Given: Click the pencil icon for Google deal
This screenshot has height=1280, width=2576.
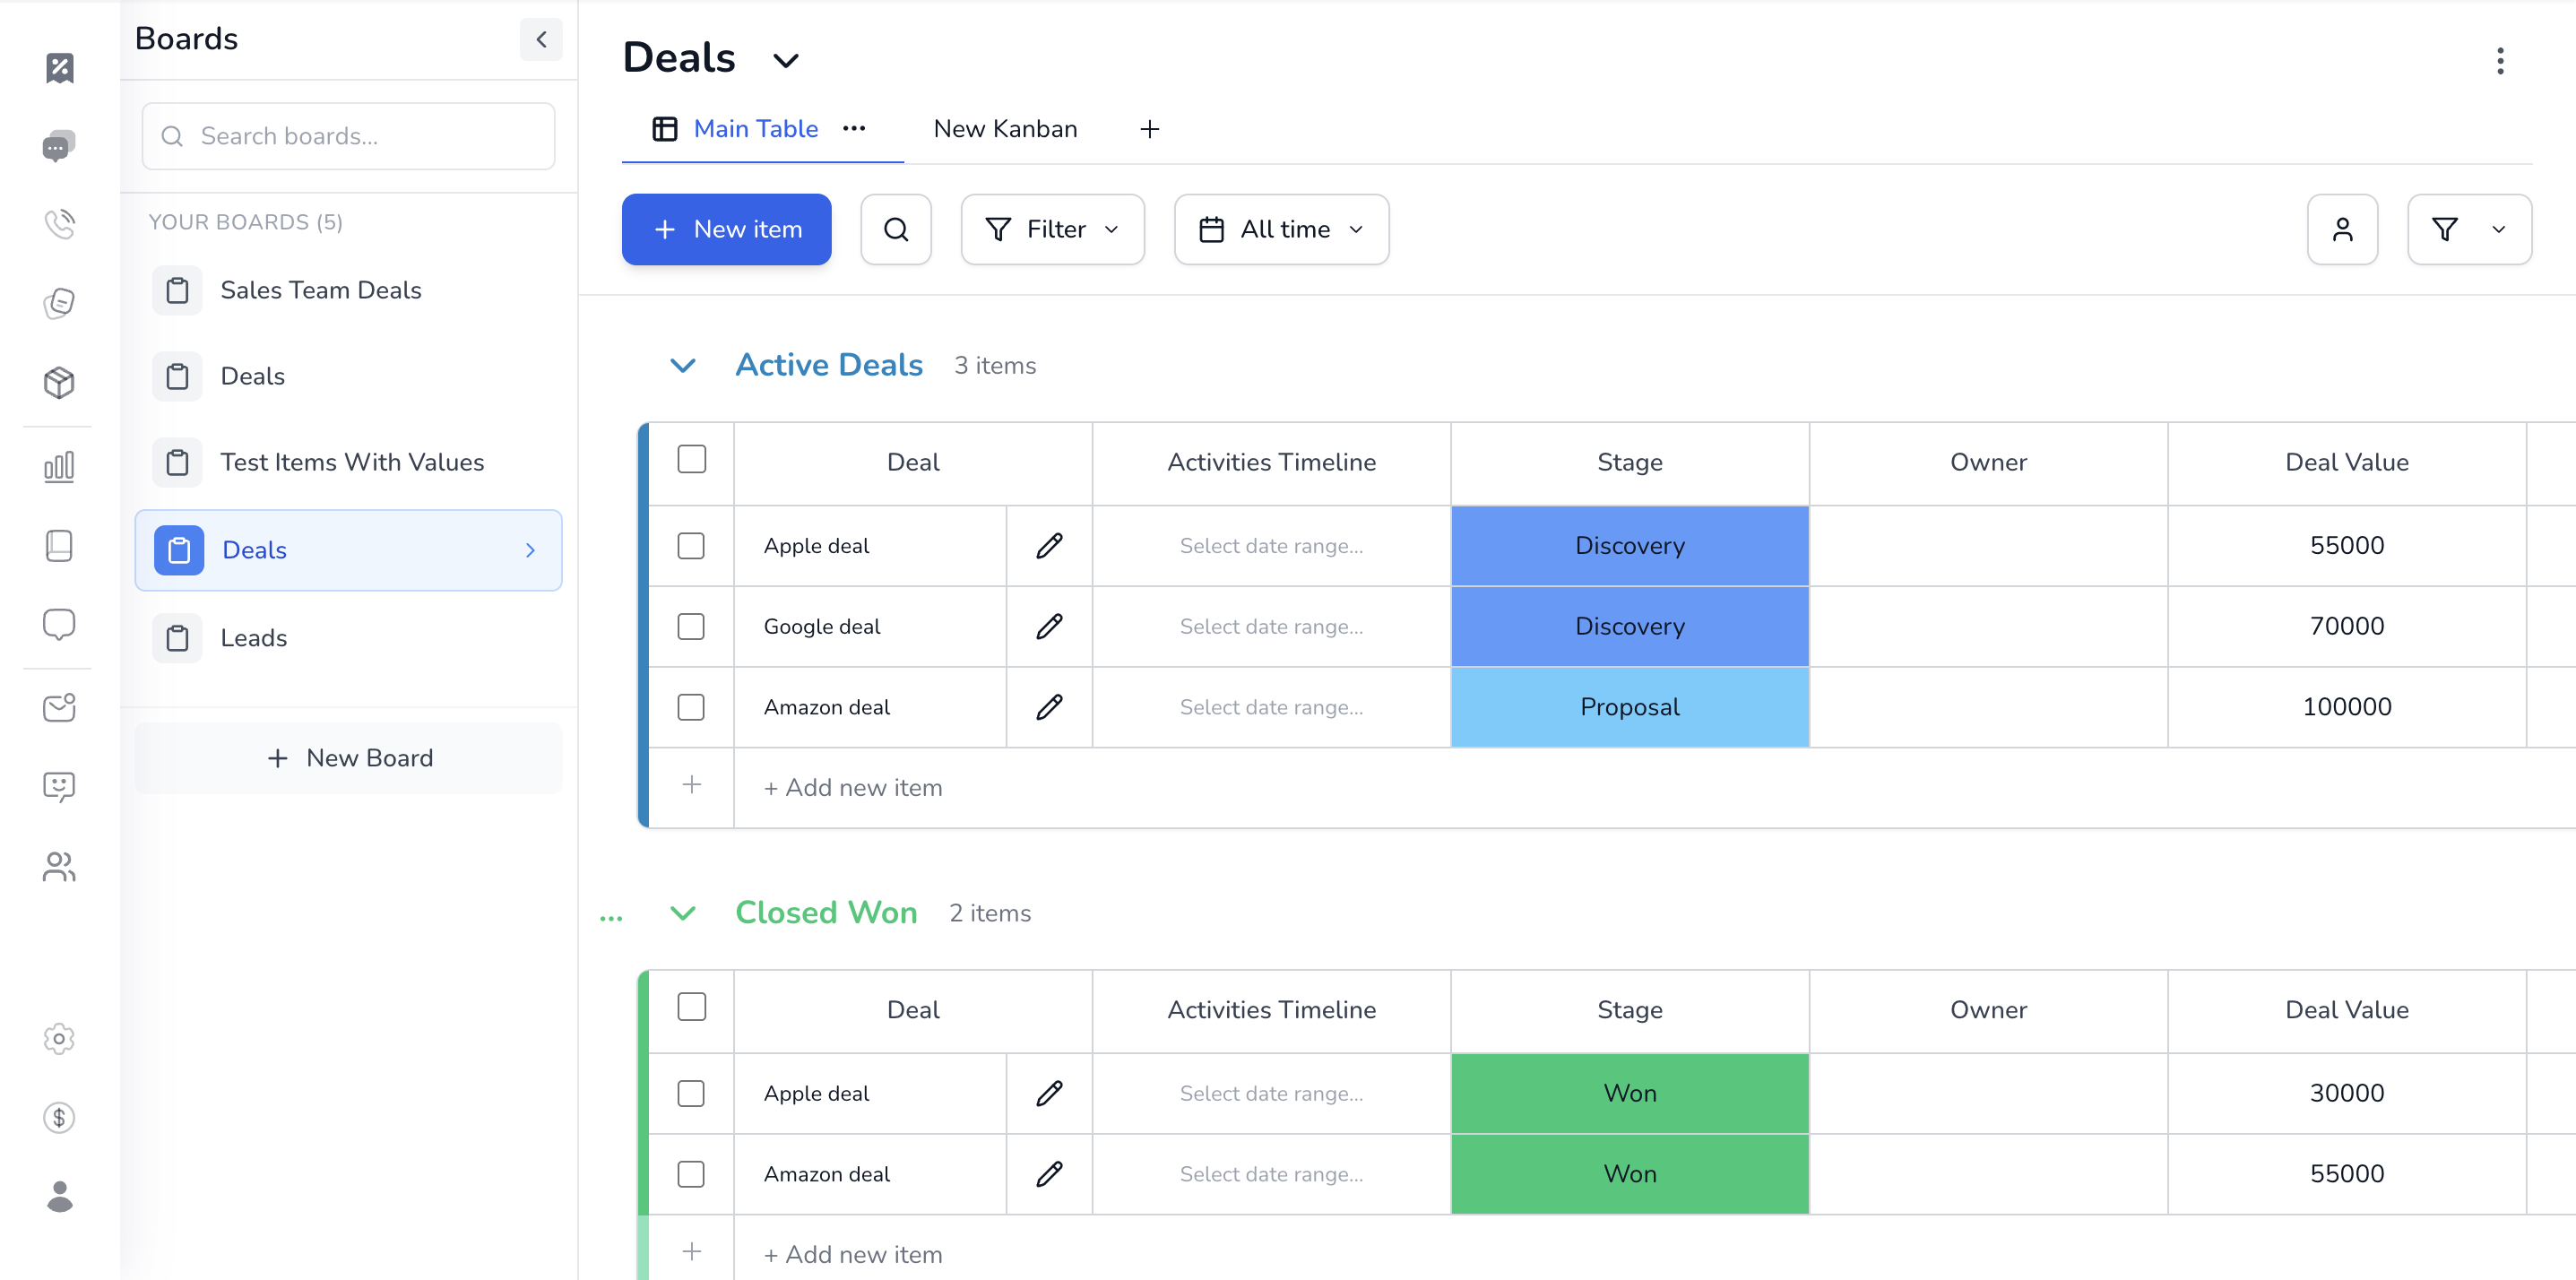Looking at the screenshot, I should pos(1048,626).
